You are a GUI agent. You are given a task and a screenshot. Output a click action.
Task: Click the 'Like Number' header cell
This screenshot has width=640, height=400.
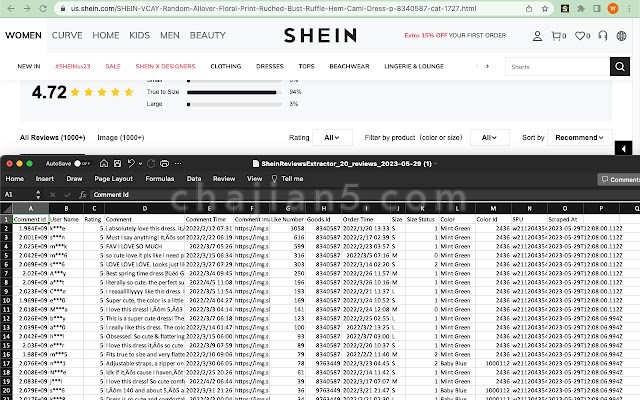point(287,219)
